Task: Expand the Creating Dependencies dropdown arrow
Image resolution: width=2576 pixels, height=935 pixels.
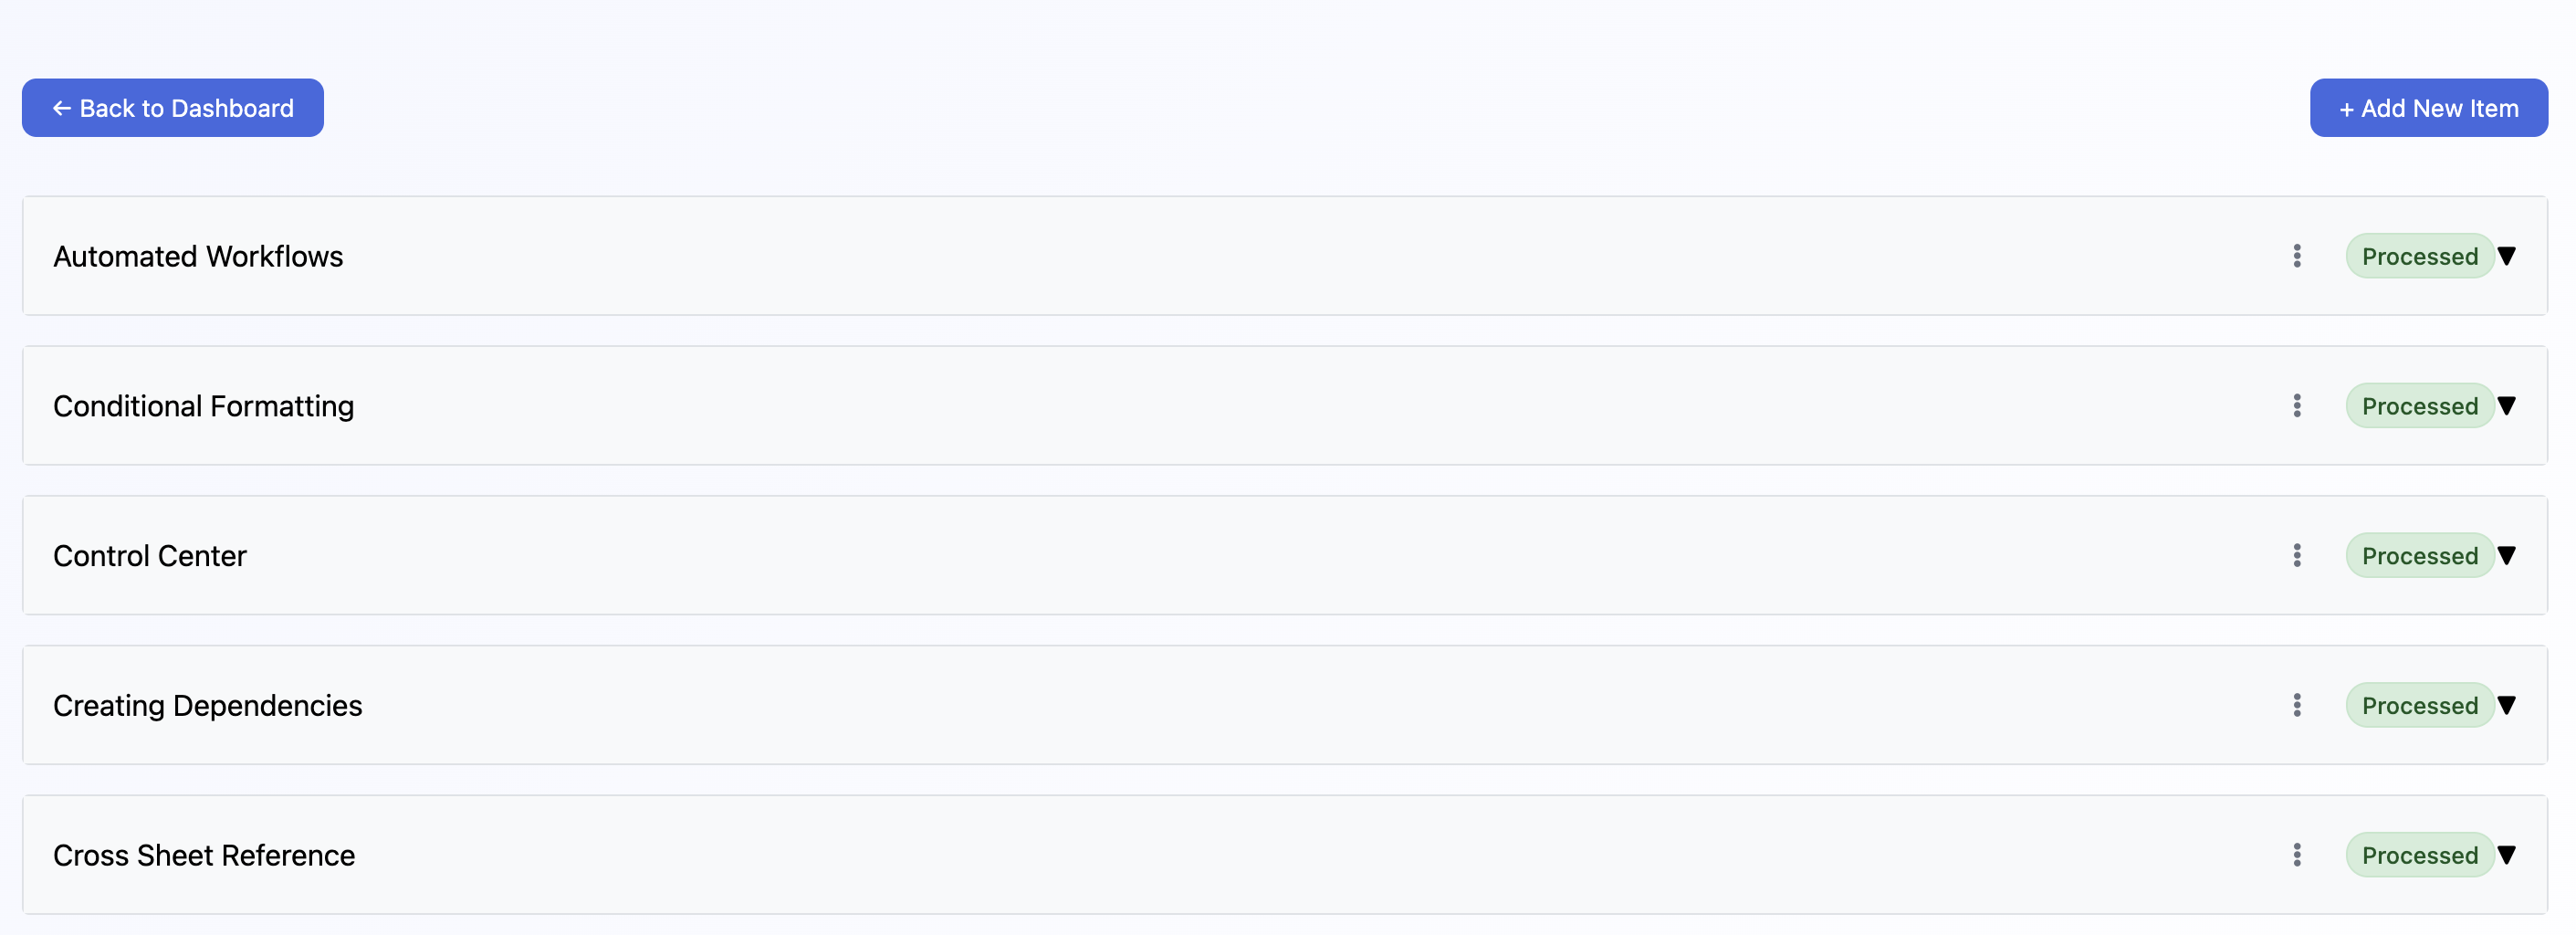Action: click(x=2506, y=705)
